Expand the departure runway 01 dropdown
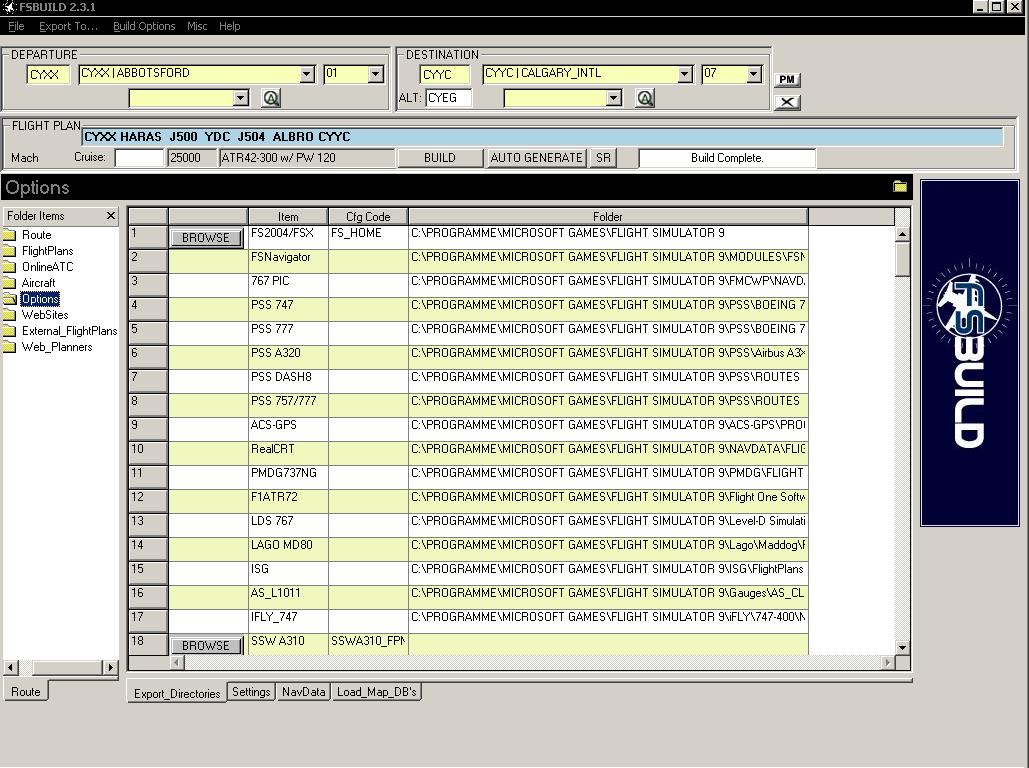Image resolution: width=1029 pixels, height=768 pixels. [x=375, y=74]
